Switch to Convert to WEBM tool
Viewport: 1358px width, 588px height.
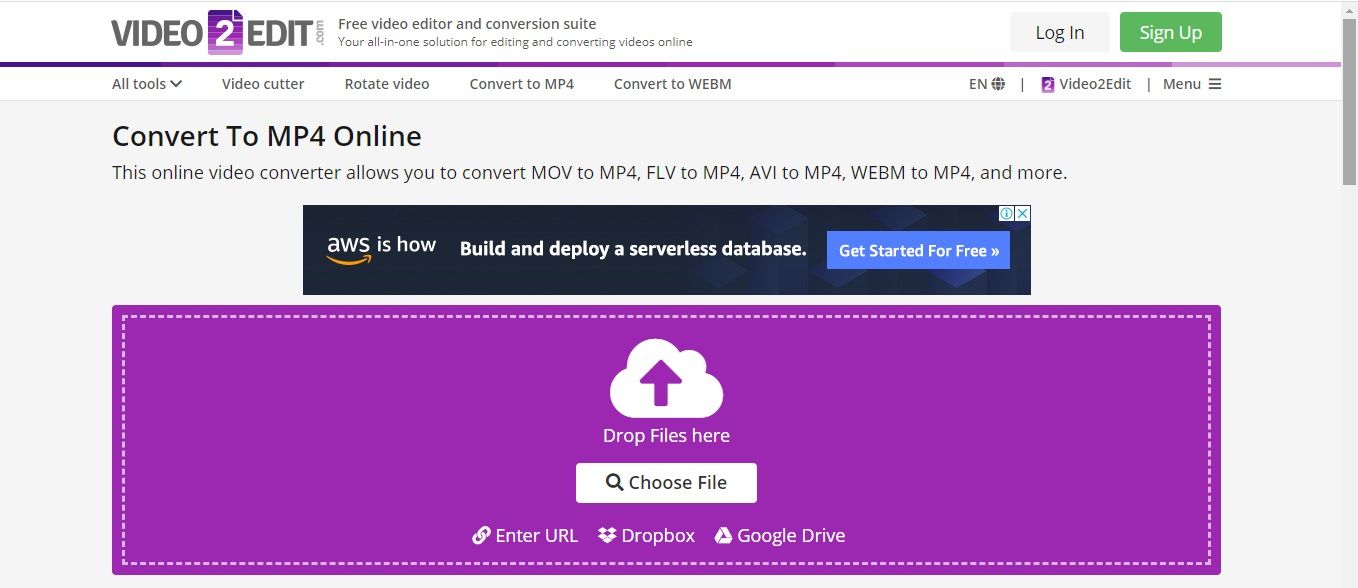(672, 84)
